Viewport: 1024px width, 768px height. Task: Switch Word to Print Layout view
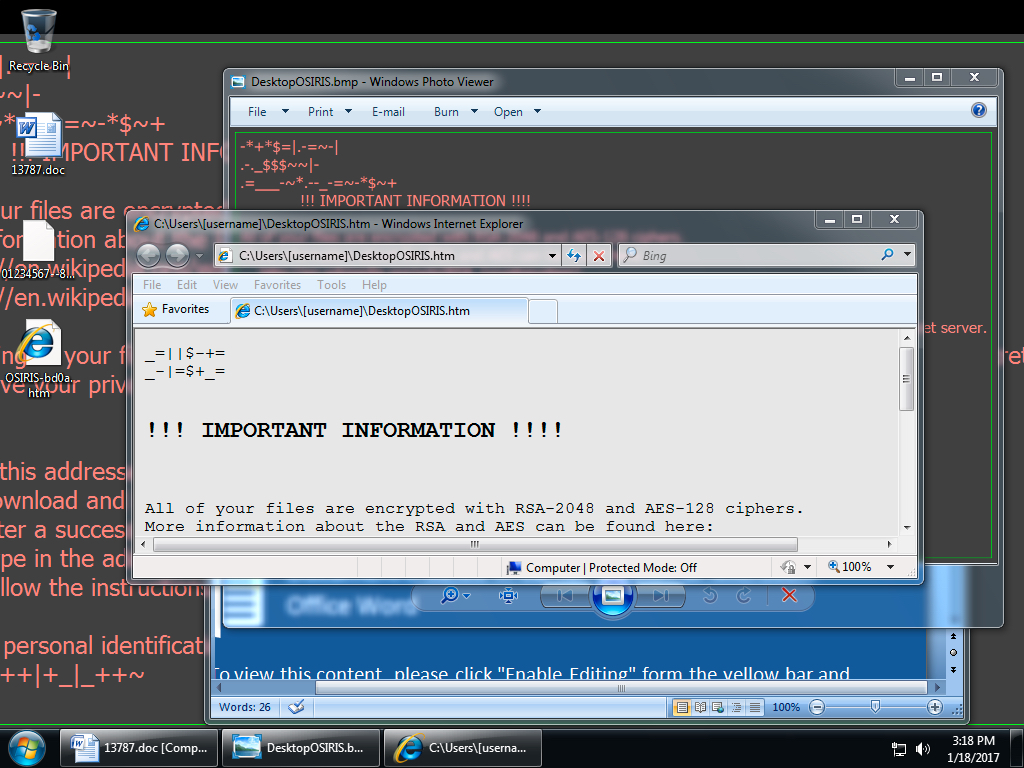(682, 707)
